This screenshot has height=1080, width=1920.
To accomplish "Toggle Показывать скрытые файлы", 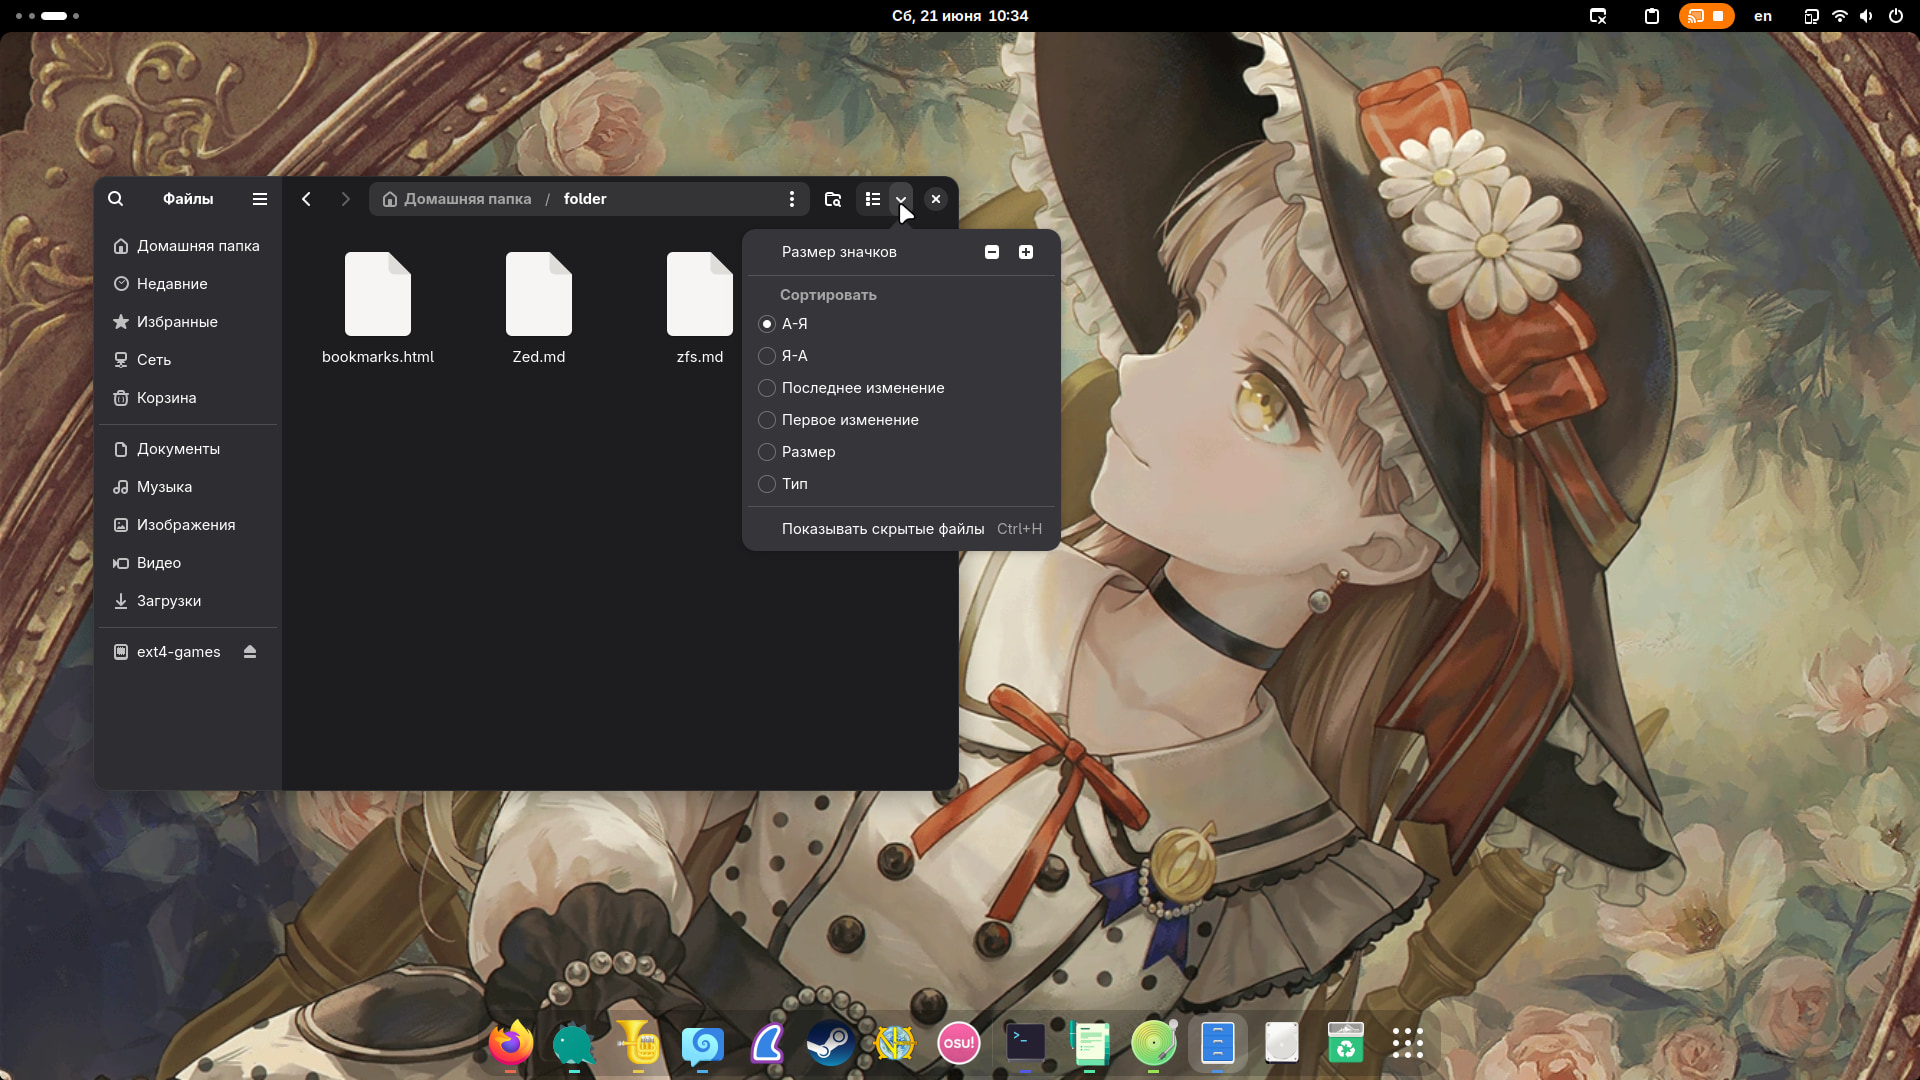I will coord(901,529).
